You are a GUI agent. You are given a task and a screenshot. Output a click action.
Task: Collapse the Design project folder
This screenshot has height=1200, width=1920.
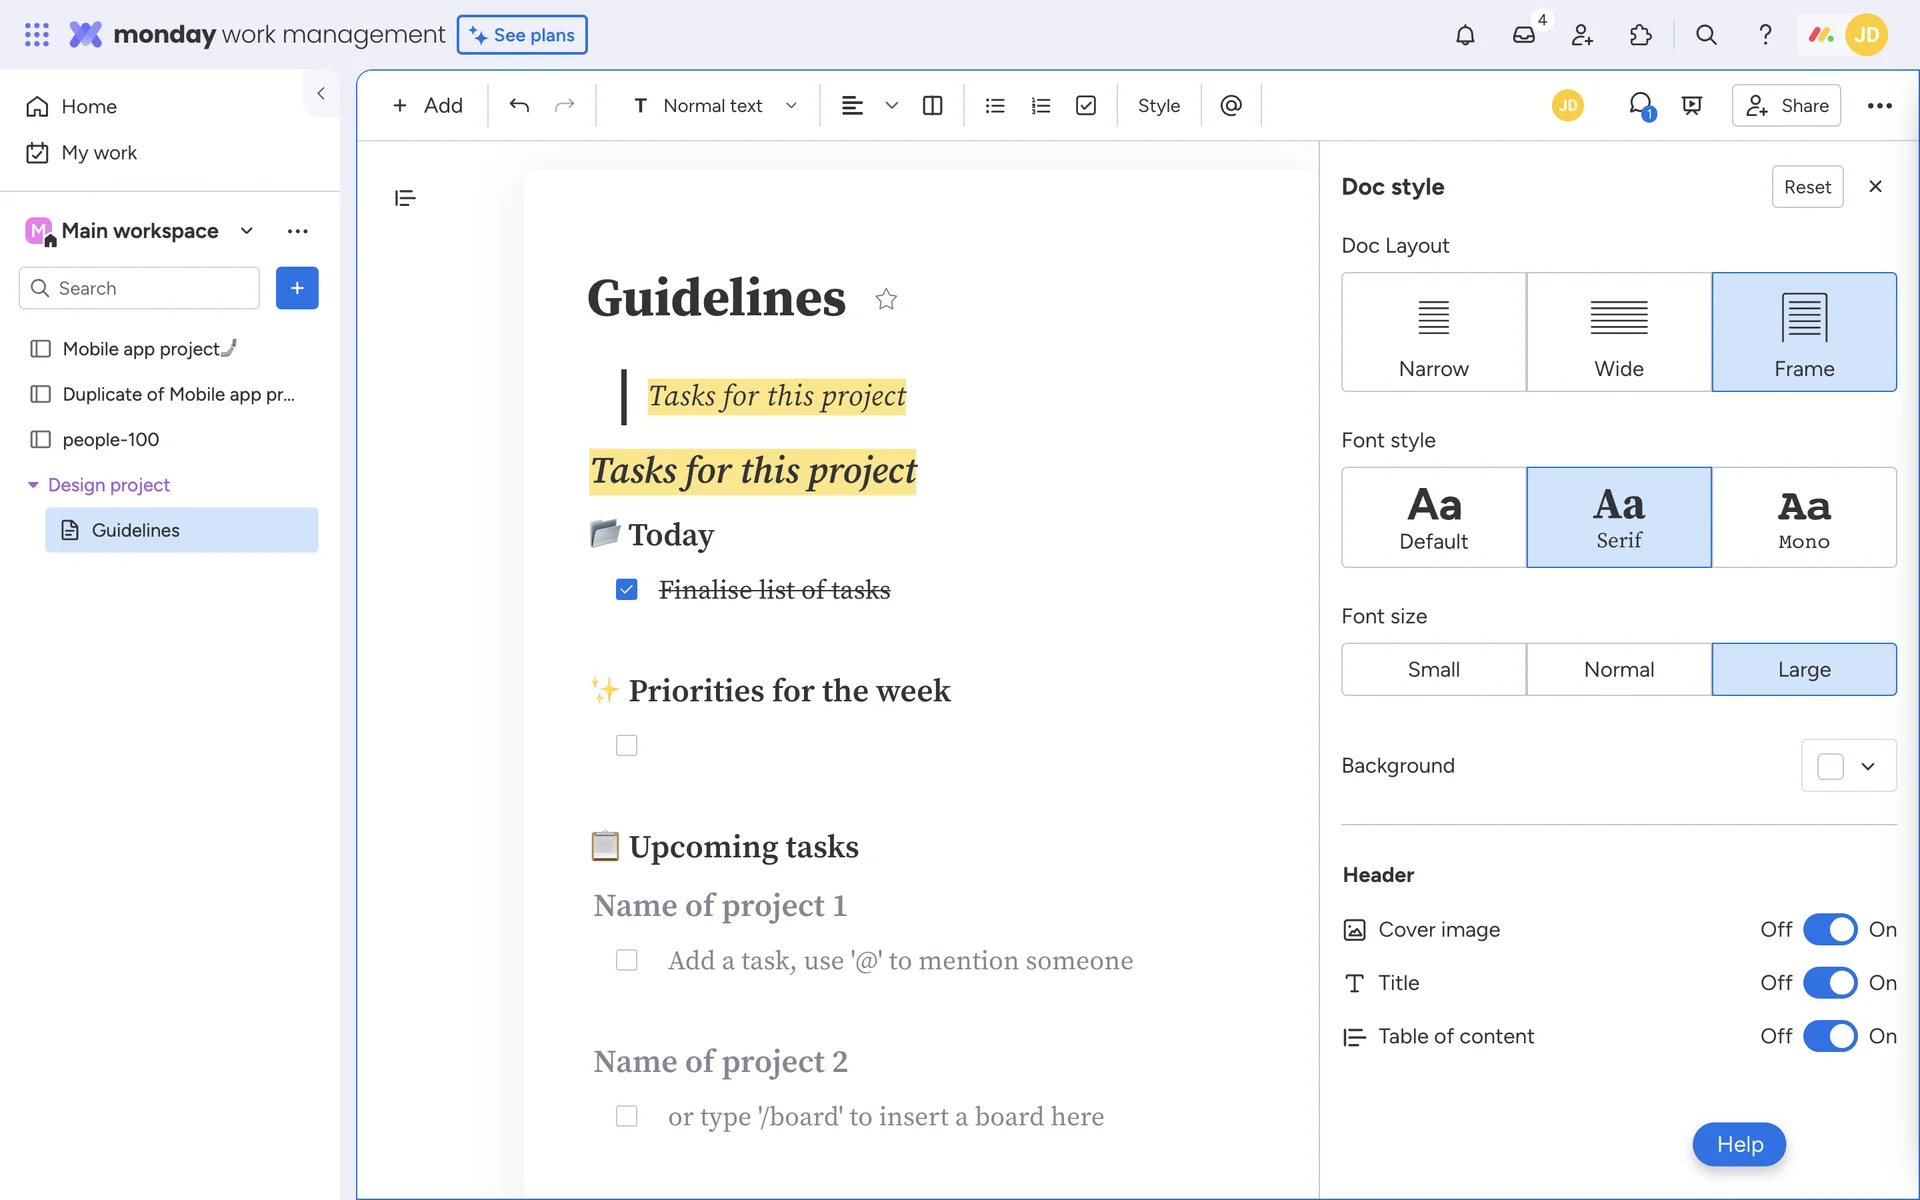33,485
